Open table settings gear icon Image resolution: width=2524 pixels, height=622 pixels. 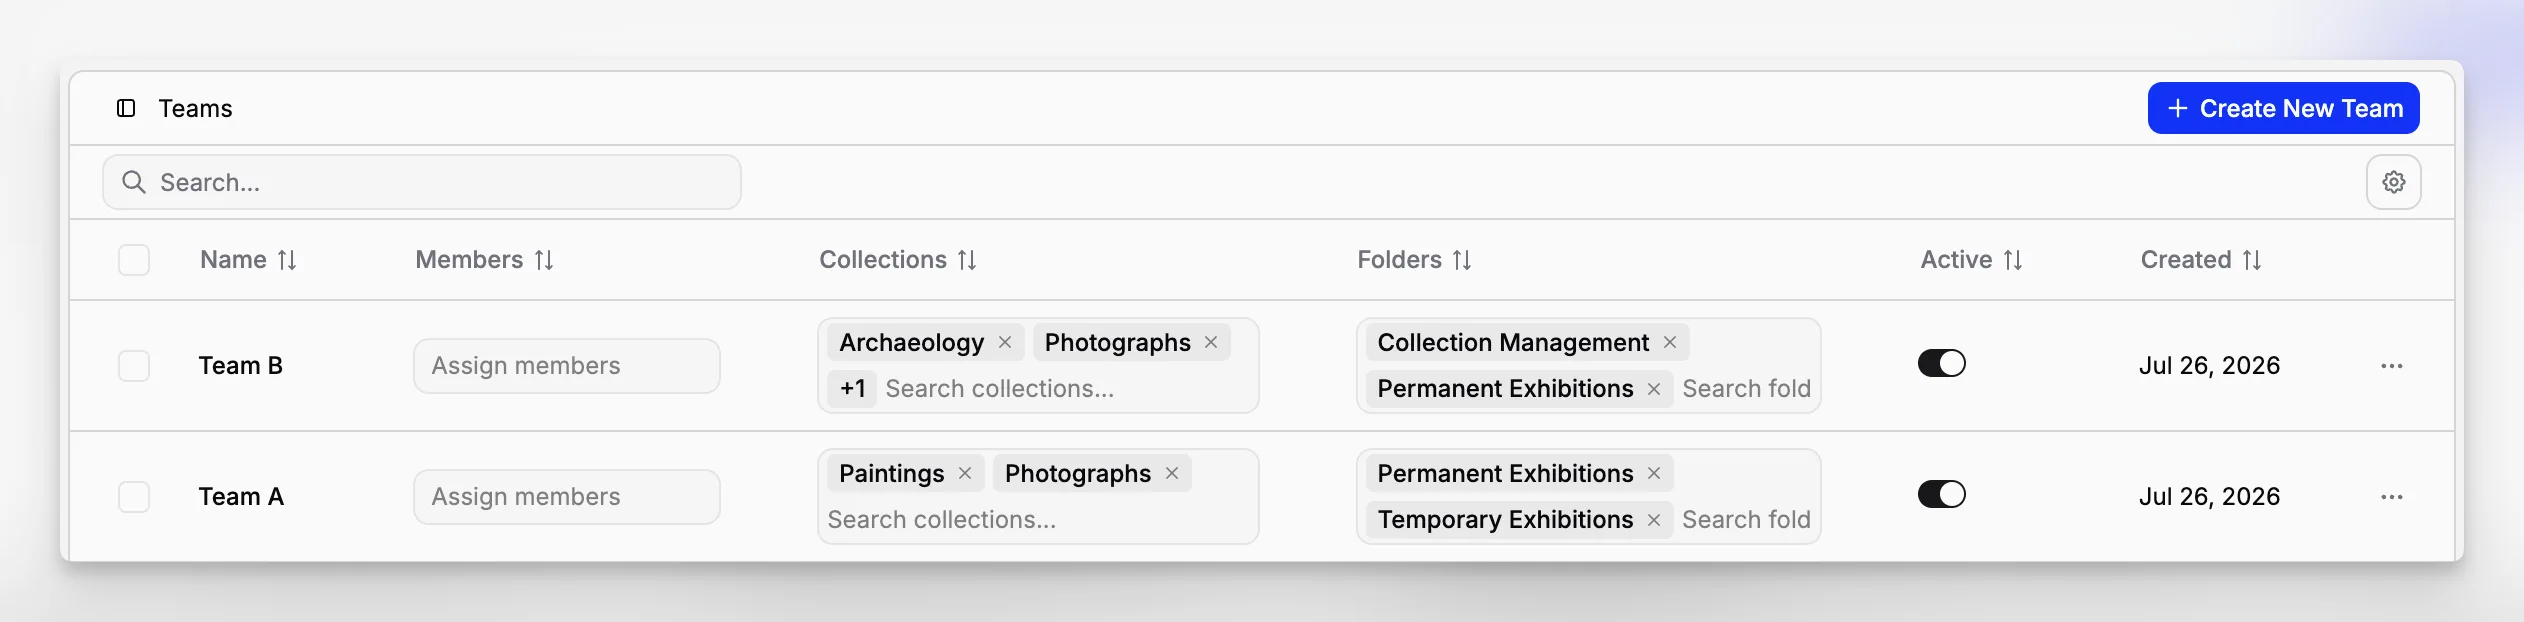2393,182
